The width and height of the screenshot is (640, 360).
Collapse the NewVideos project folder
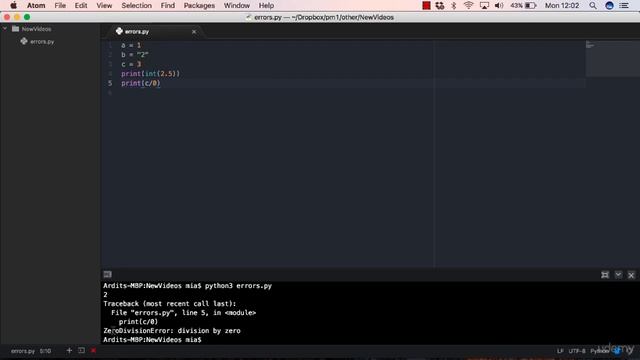coord(5,29)
